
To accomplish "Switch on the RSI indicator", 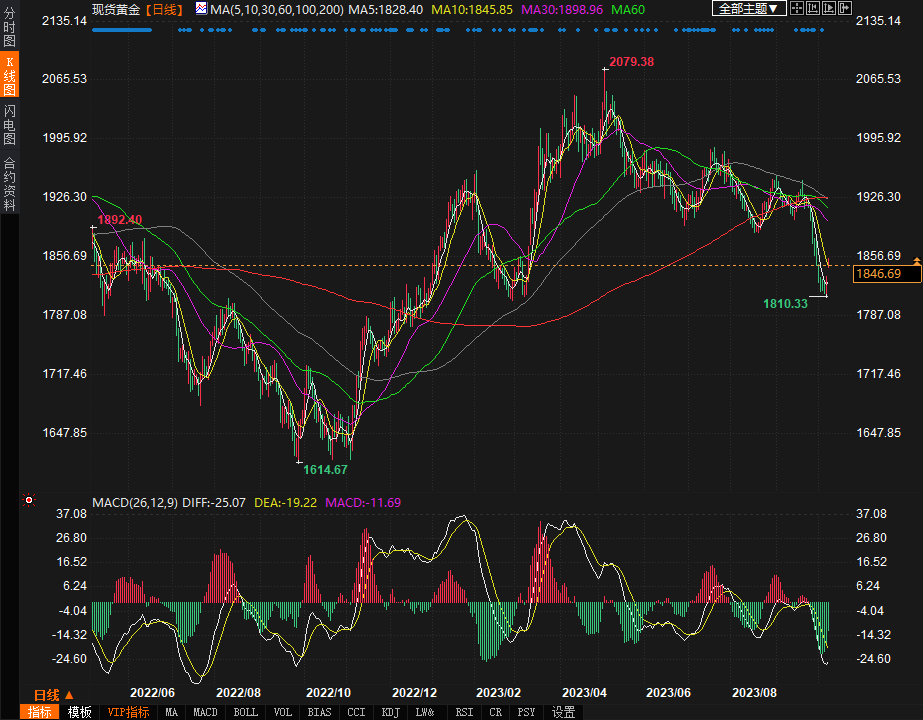I will point(464,712).
